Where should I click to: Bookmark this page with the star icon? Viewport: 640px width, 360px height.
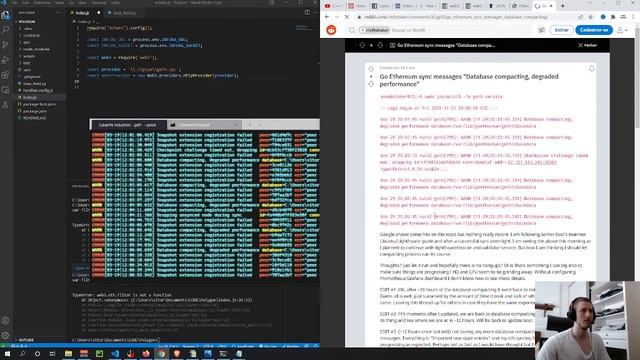tap(591, 17)
